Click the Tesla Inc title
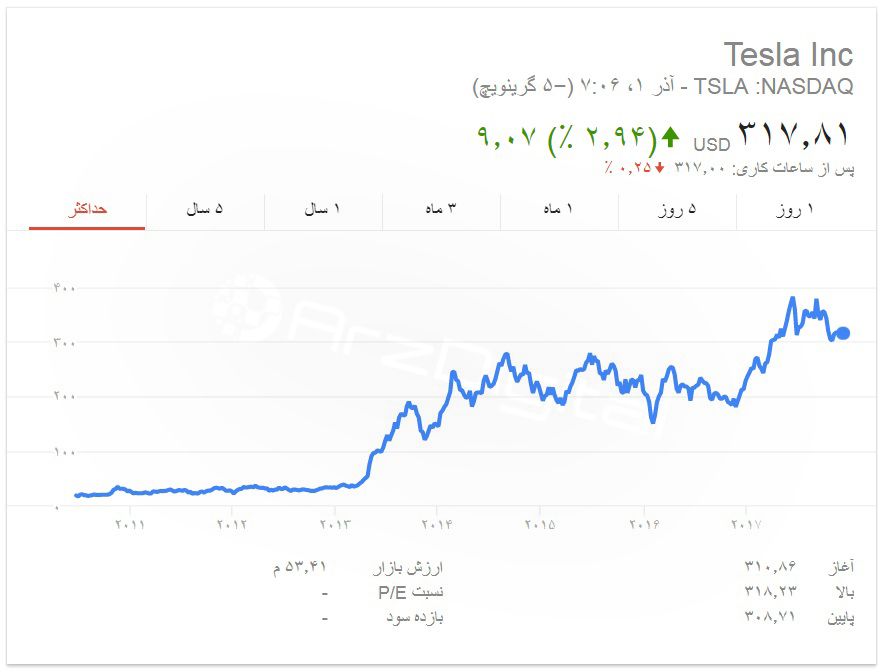The height and width of the screenshot is (672, 886). click(788, 54)
